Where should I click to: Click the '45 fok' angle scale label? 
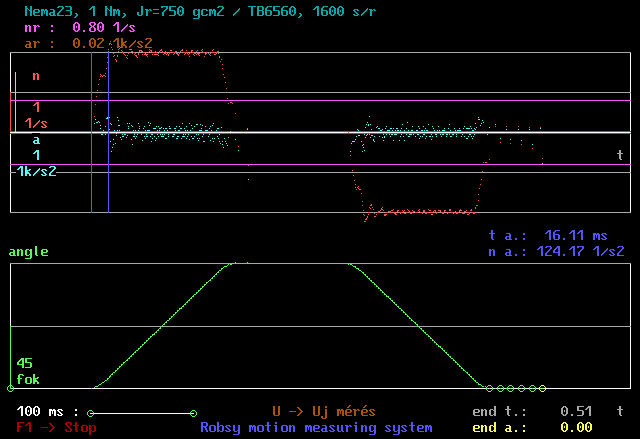coord(27,371)
